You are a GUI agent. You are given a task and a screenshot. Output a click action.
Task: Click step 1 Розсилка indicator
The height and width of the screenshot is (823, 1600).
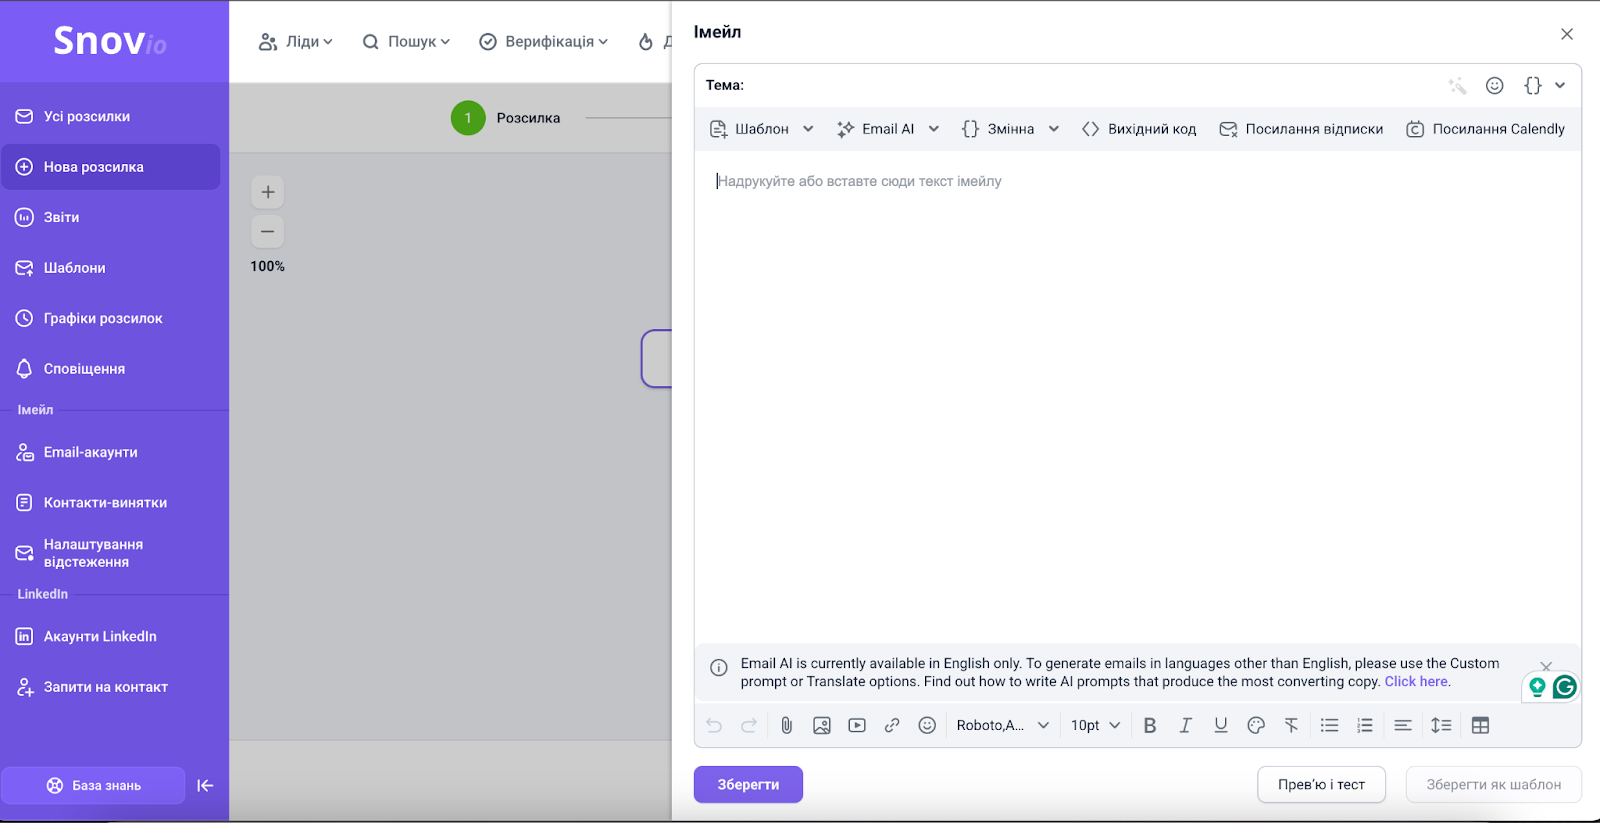tap(506, 118)
